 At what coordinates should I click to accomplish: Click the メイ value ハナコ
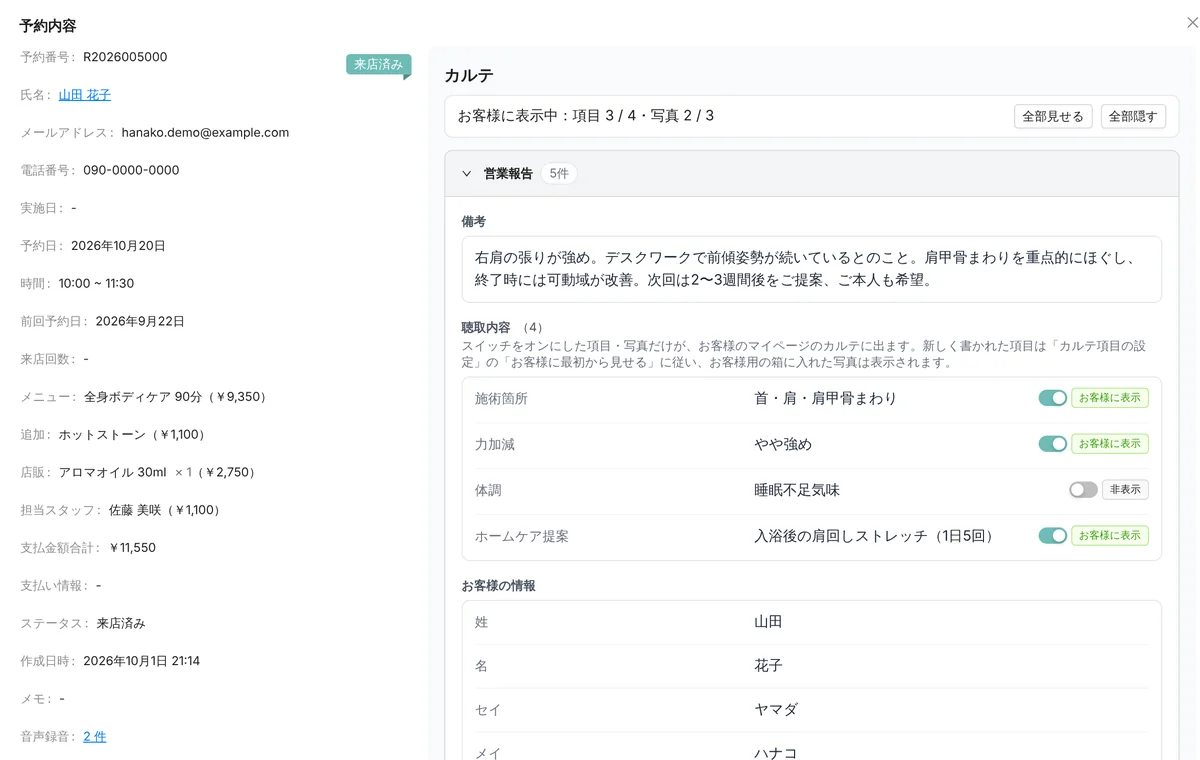(x=776, y=753)
